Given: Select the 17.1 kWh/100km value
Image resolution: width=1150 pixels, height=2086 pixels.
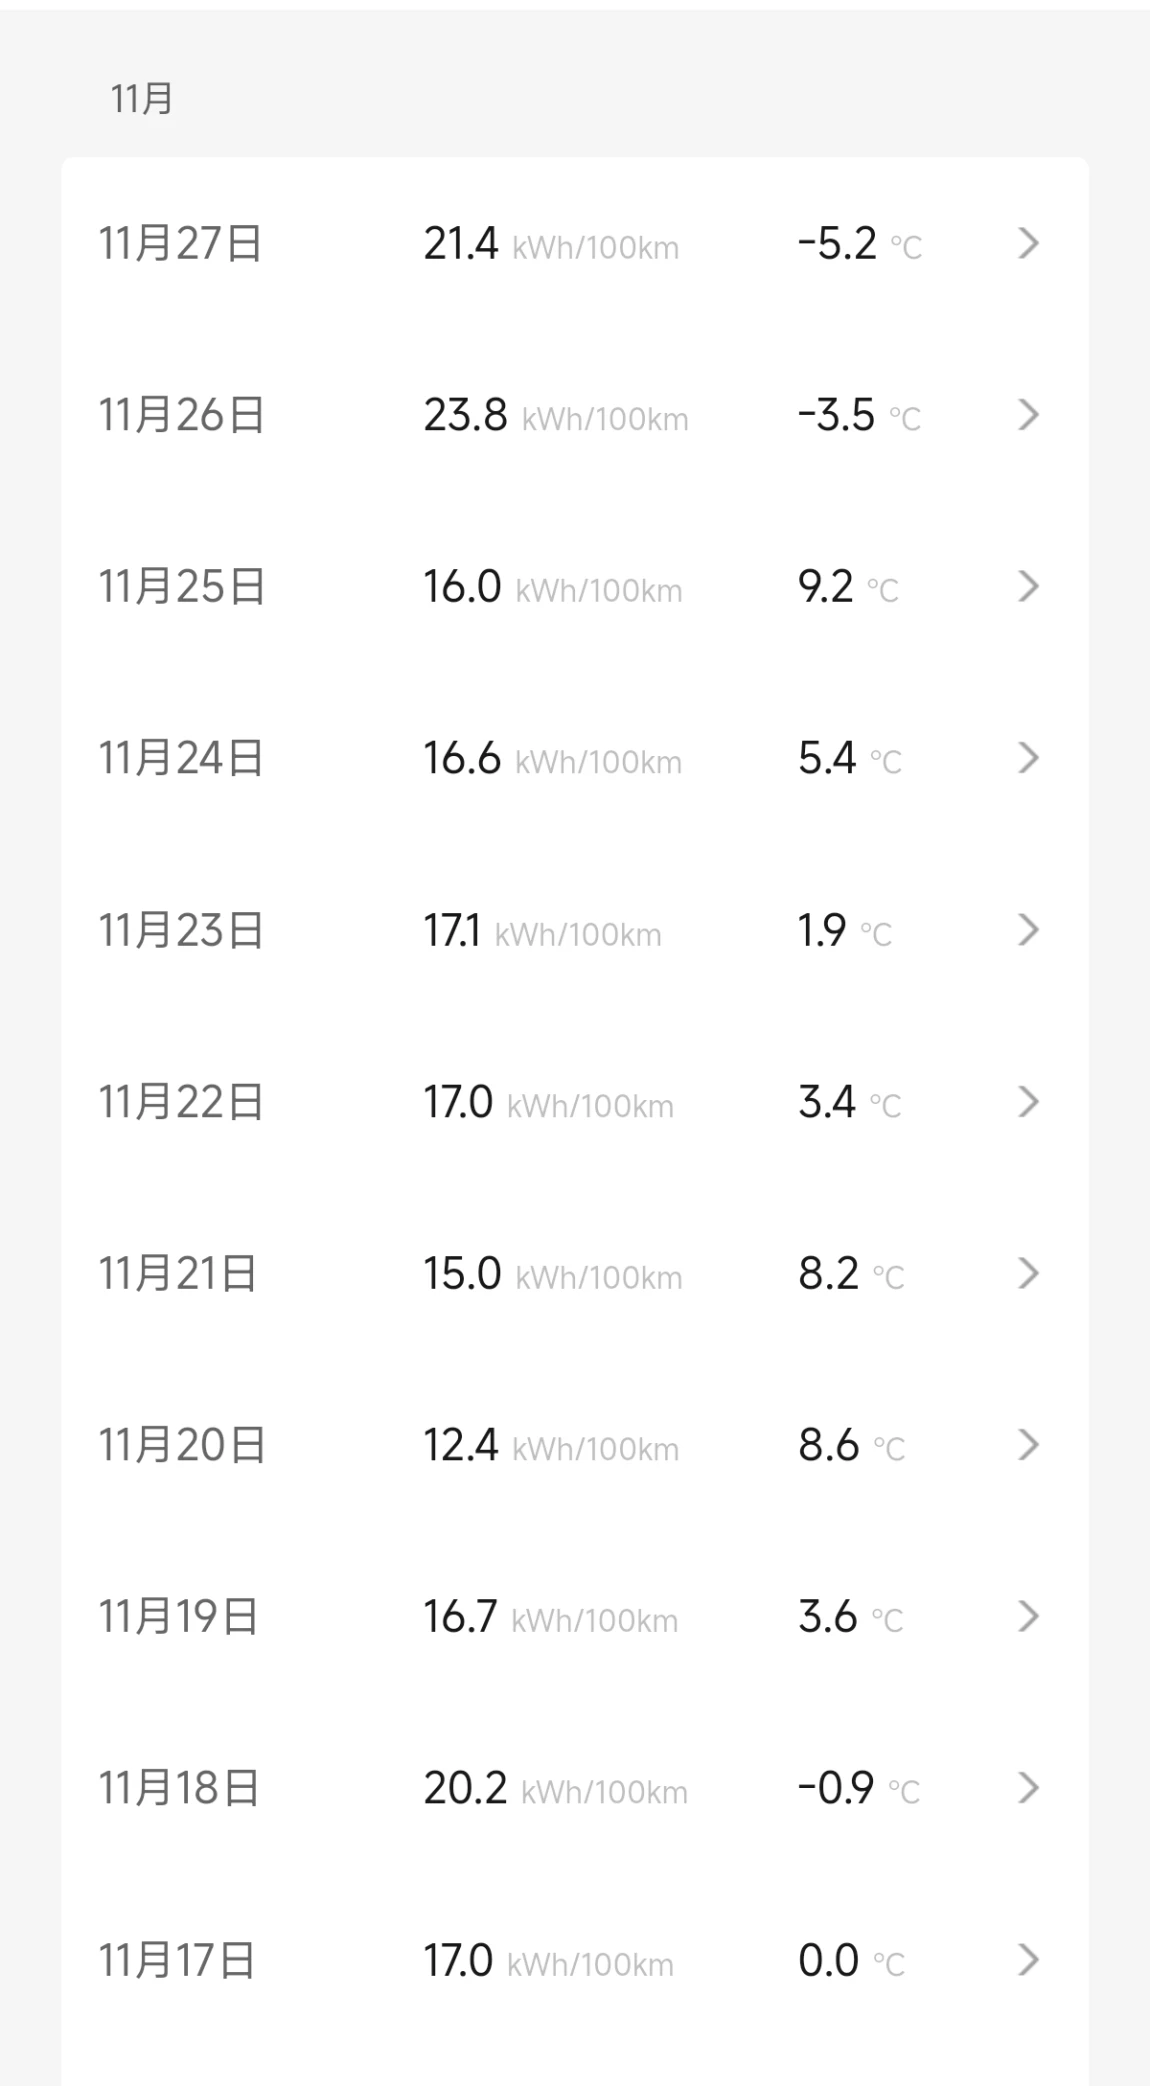Looking at the screenshot, I should click(x=542, y=930).
